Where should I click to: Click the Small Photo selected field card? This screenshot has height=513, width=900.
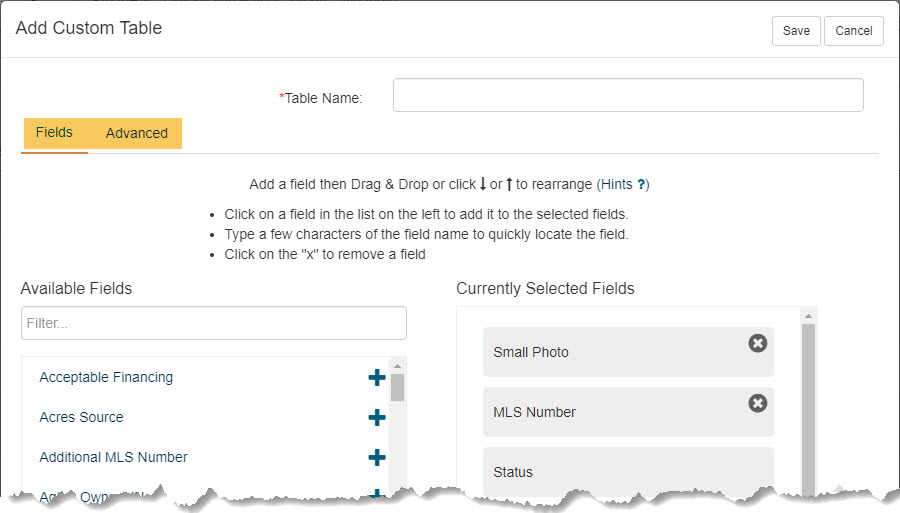click(628, 352)
